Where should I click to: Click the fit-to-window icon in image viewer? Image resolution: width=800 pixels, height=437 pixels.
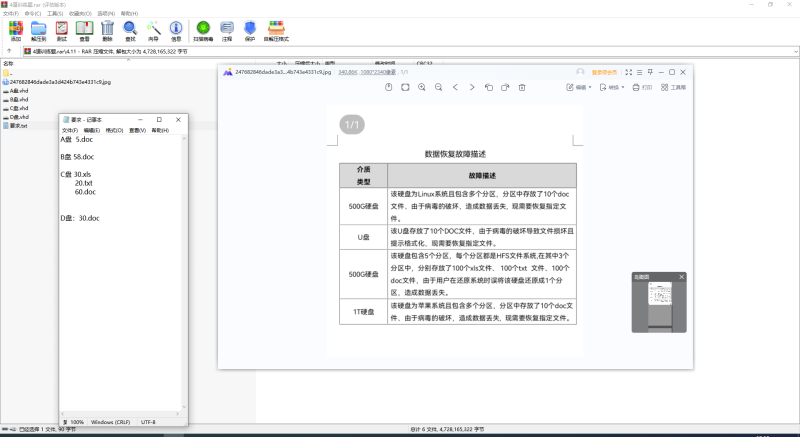(405, 87)
